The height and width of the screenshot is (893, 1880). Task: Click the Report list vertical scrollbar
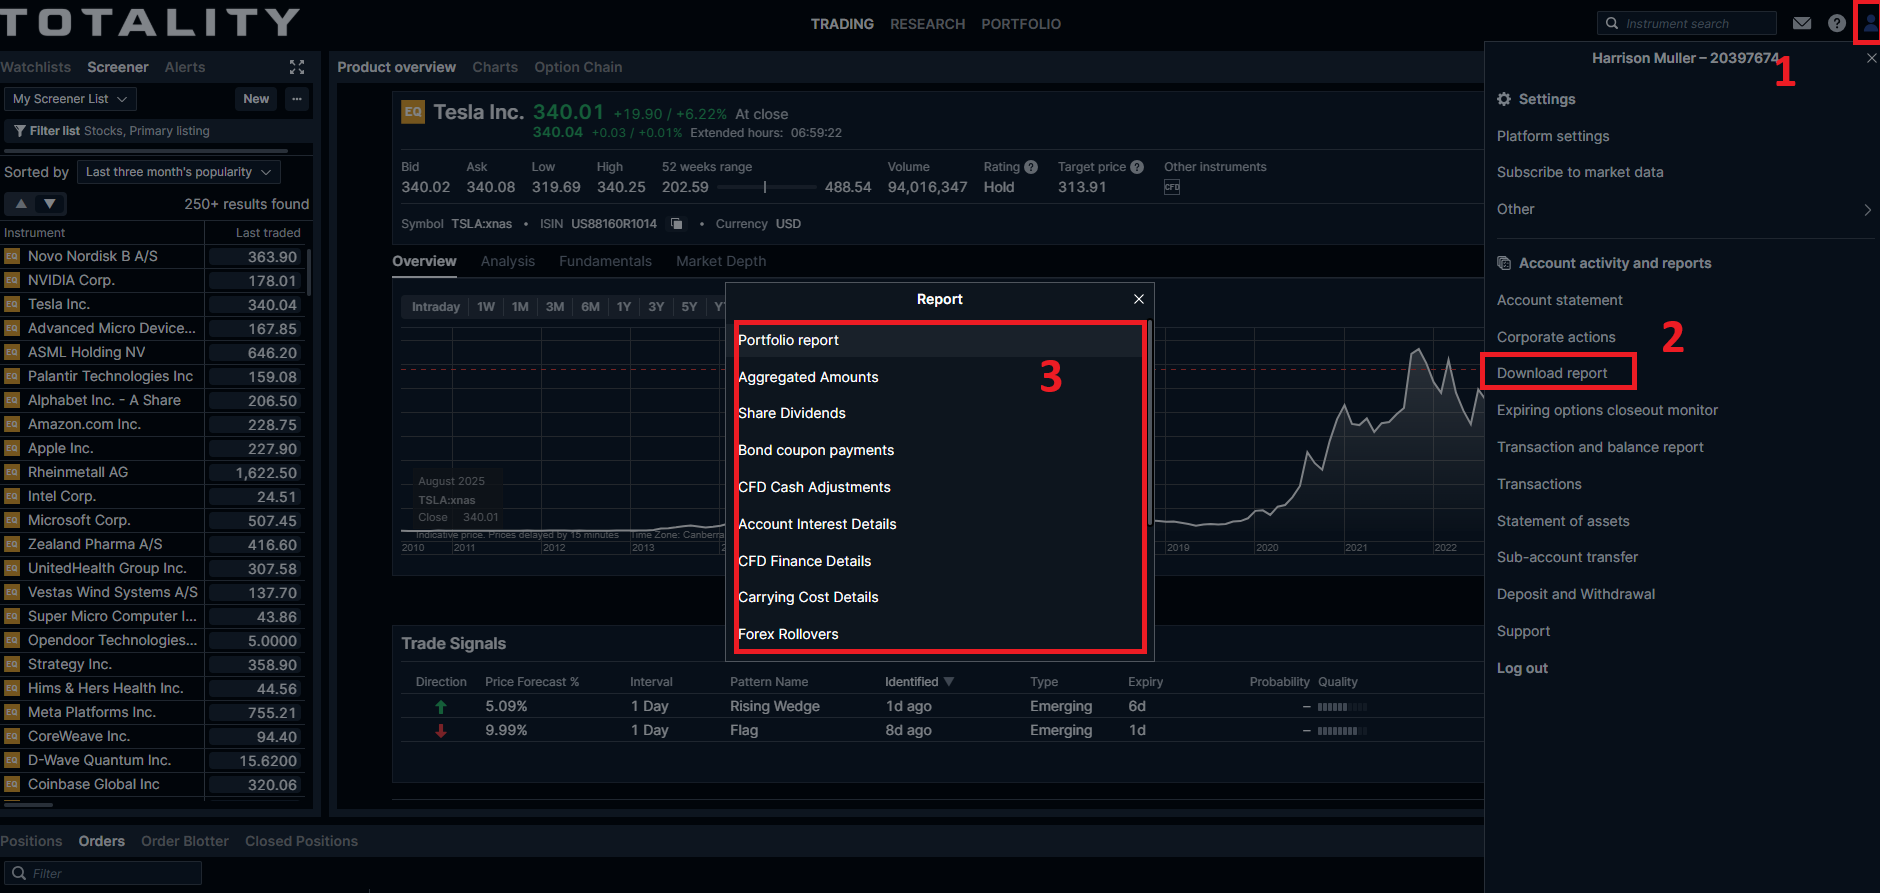pos(1150,422)
